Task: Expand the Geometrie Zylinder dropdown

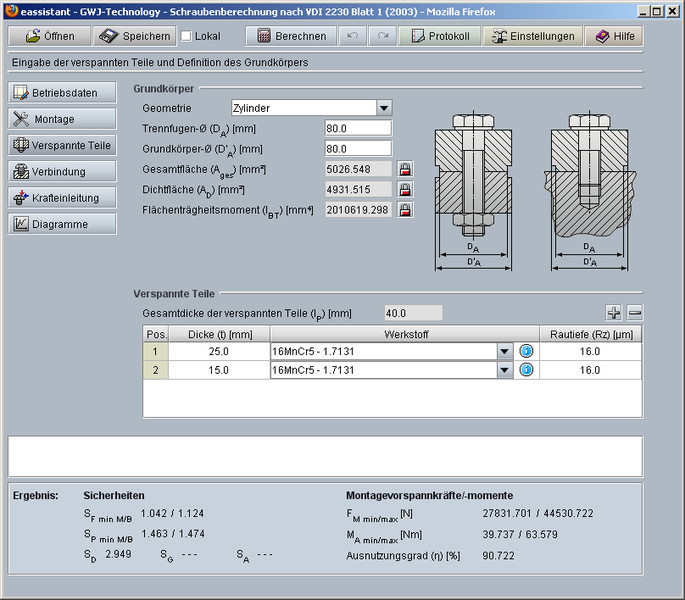Action: coord(384,108)
